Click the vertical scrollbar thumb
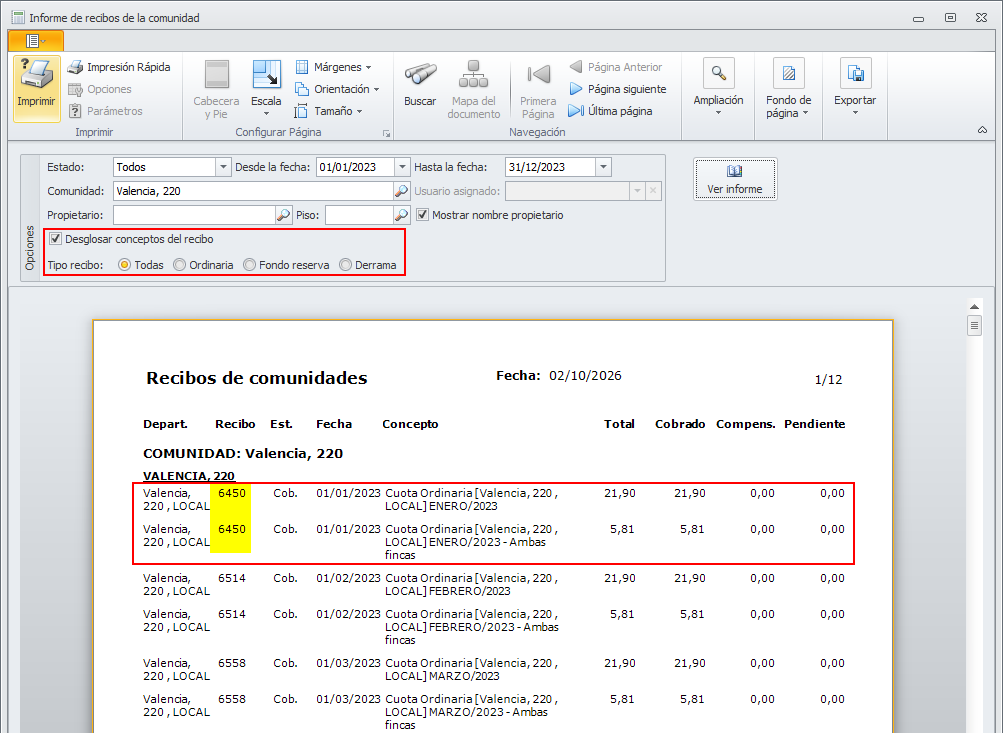The height and width of the screenshot is (733, 1003). click(x=974, y=326)
